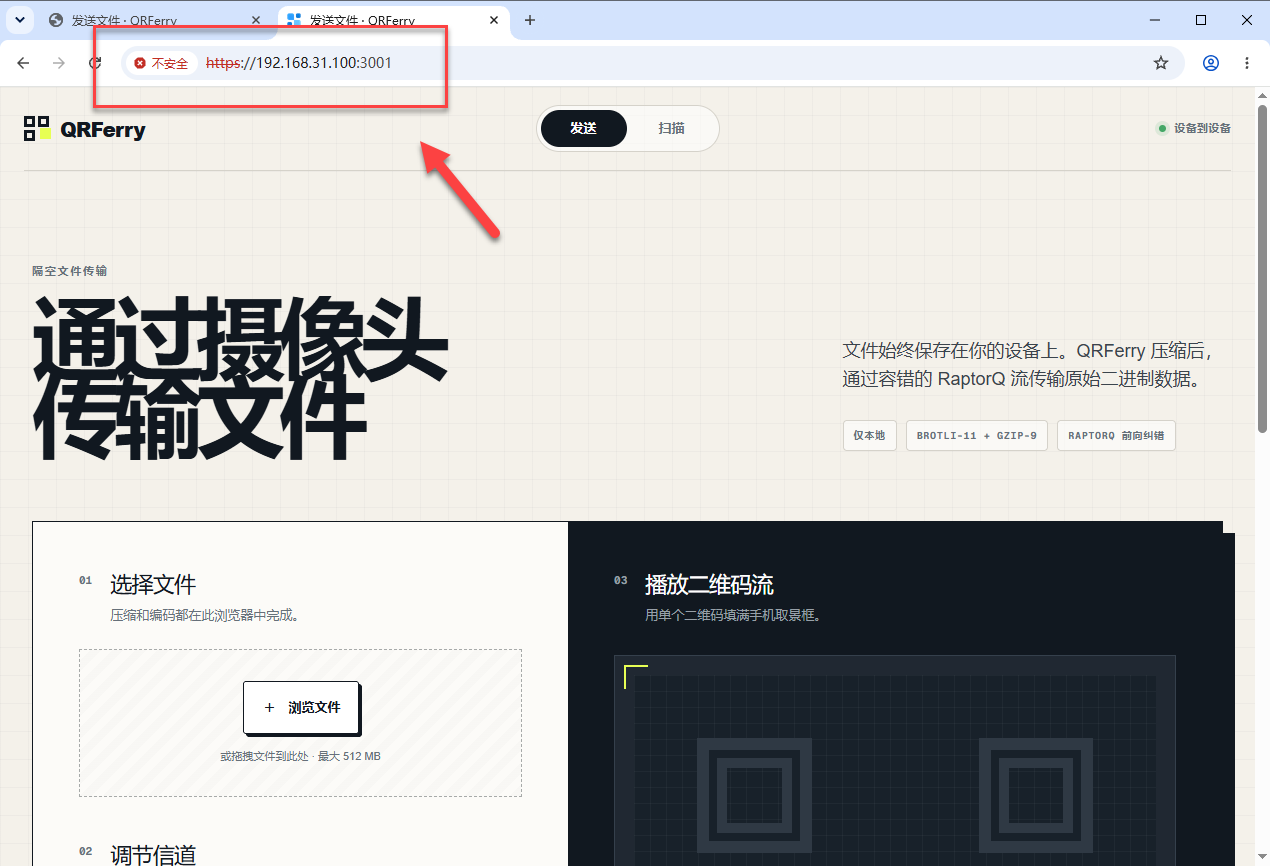Click the QRFerry brand name text
Image resolution: width=1270 pixels, height=866 pixels.
103,129
